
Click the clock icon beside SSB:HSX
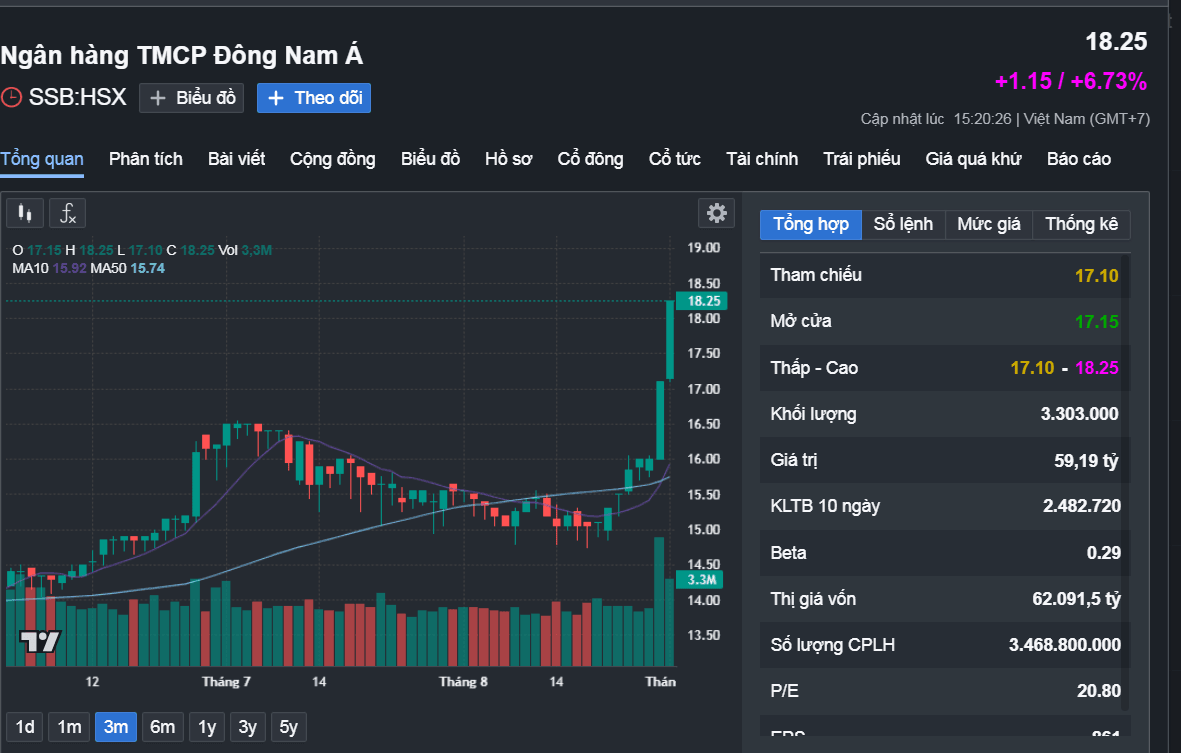(x=11, y=97)
